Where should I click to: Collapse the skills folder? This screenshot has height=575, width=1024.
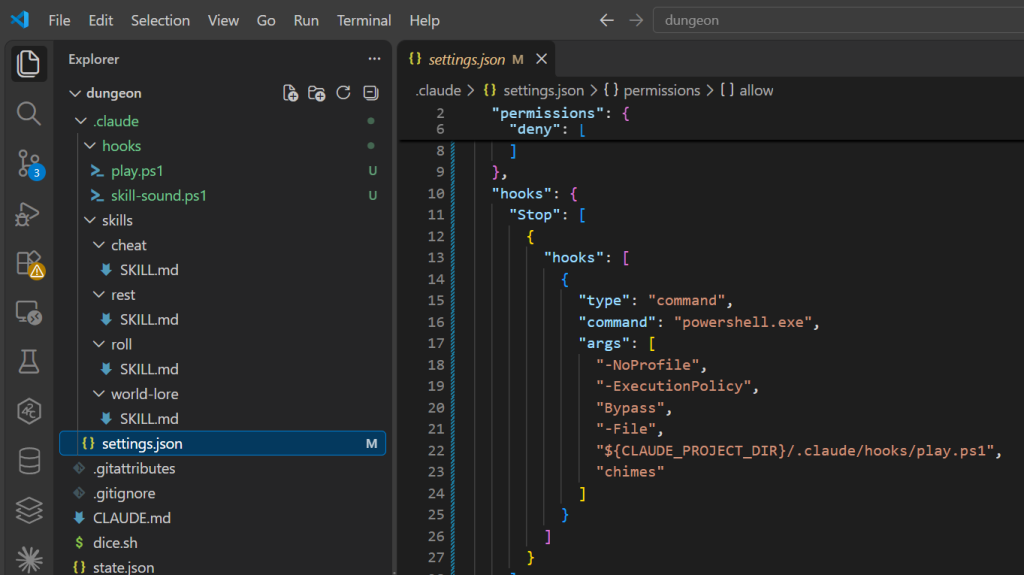click(89, 220)
